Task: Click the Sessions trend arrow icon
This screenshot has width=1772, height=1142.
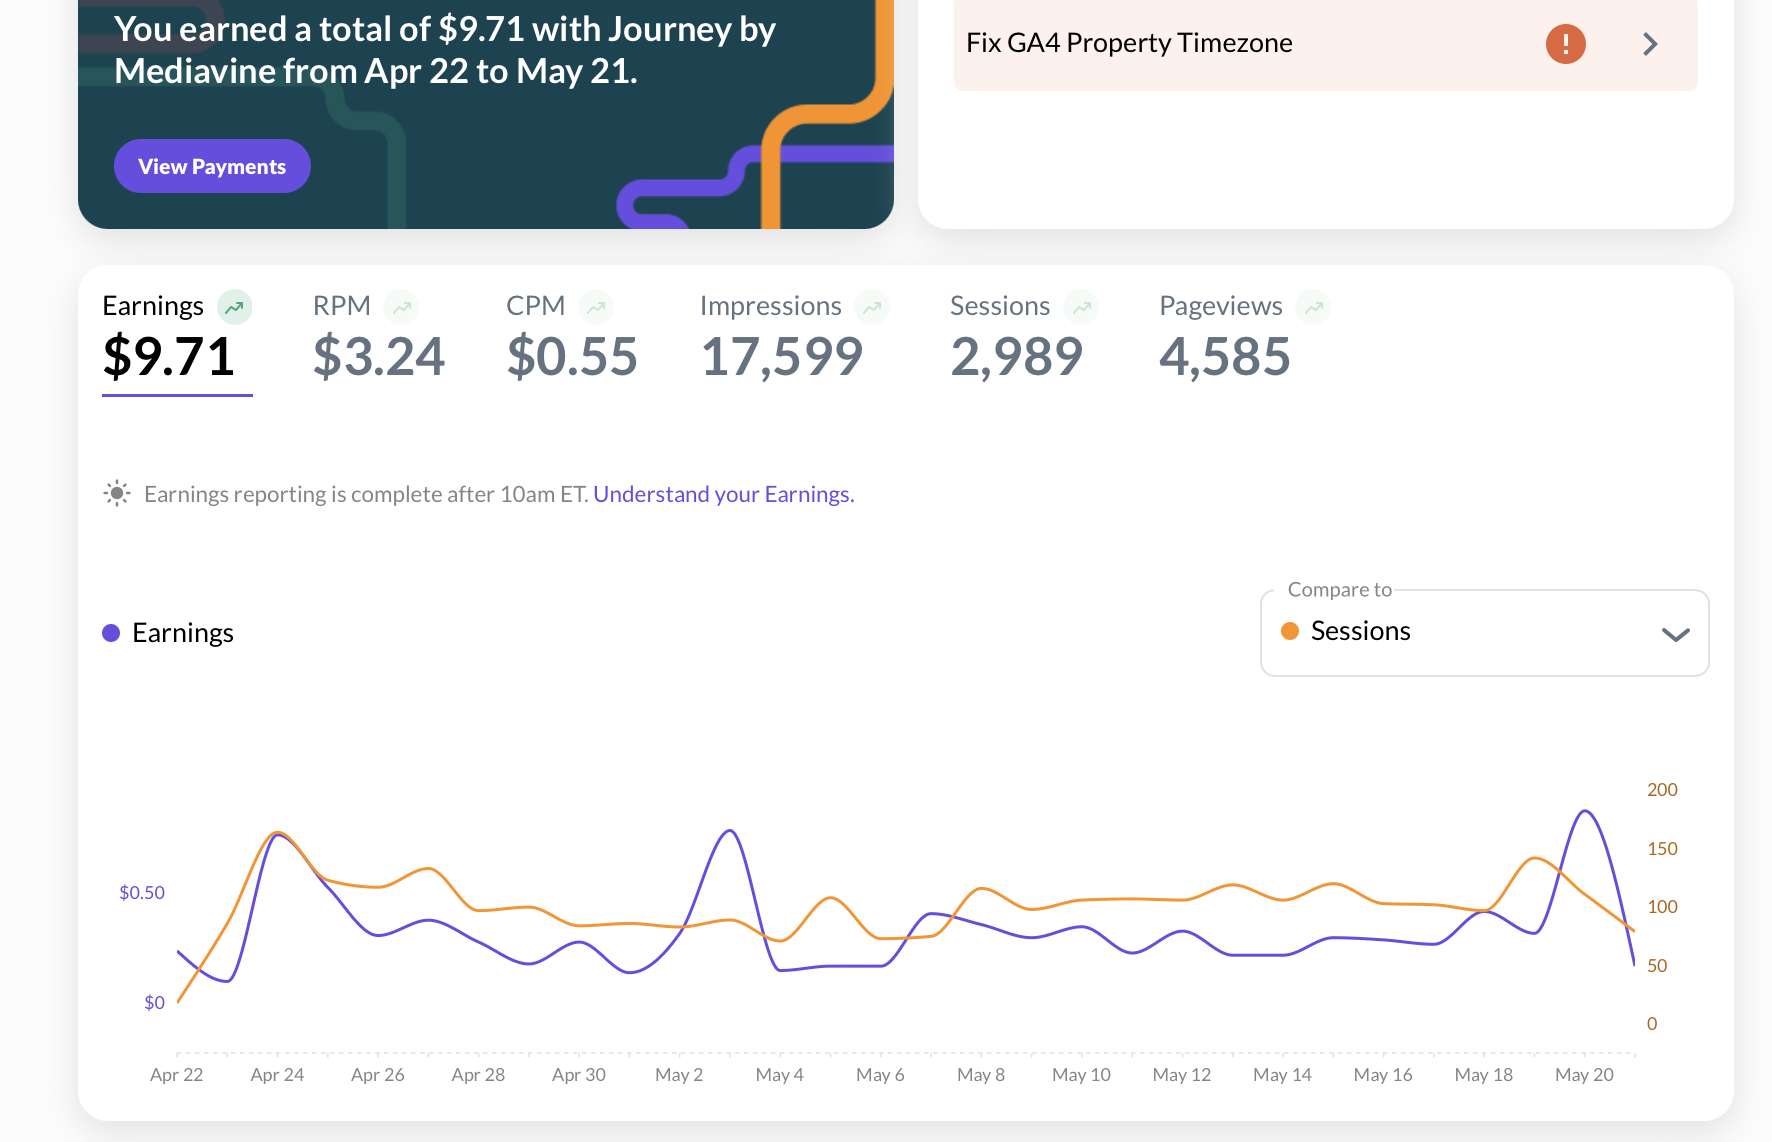Action: (1081, 307)
